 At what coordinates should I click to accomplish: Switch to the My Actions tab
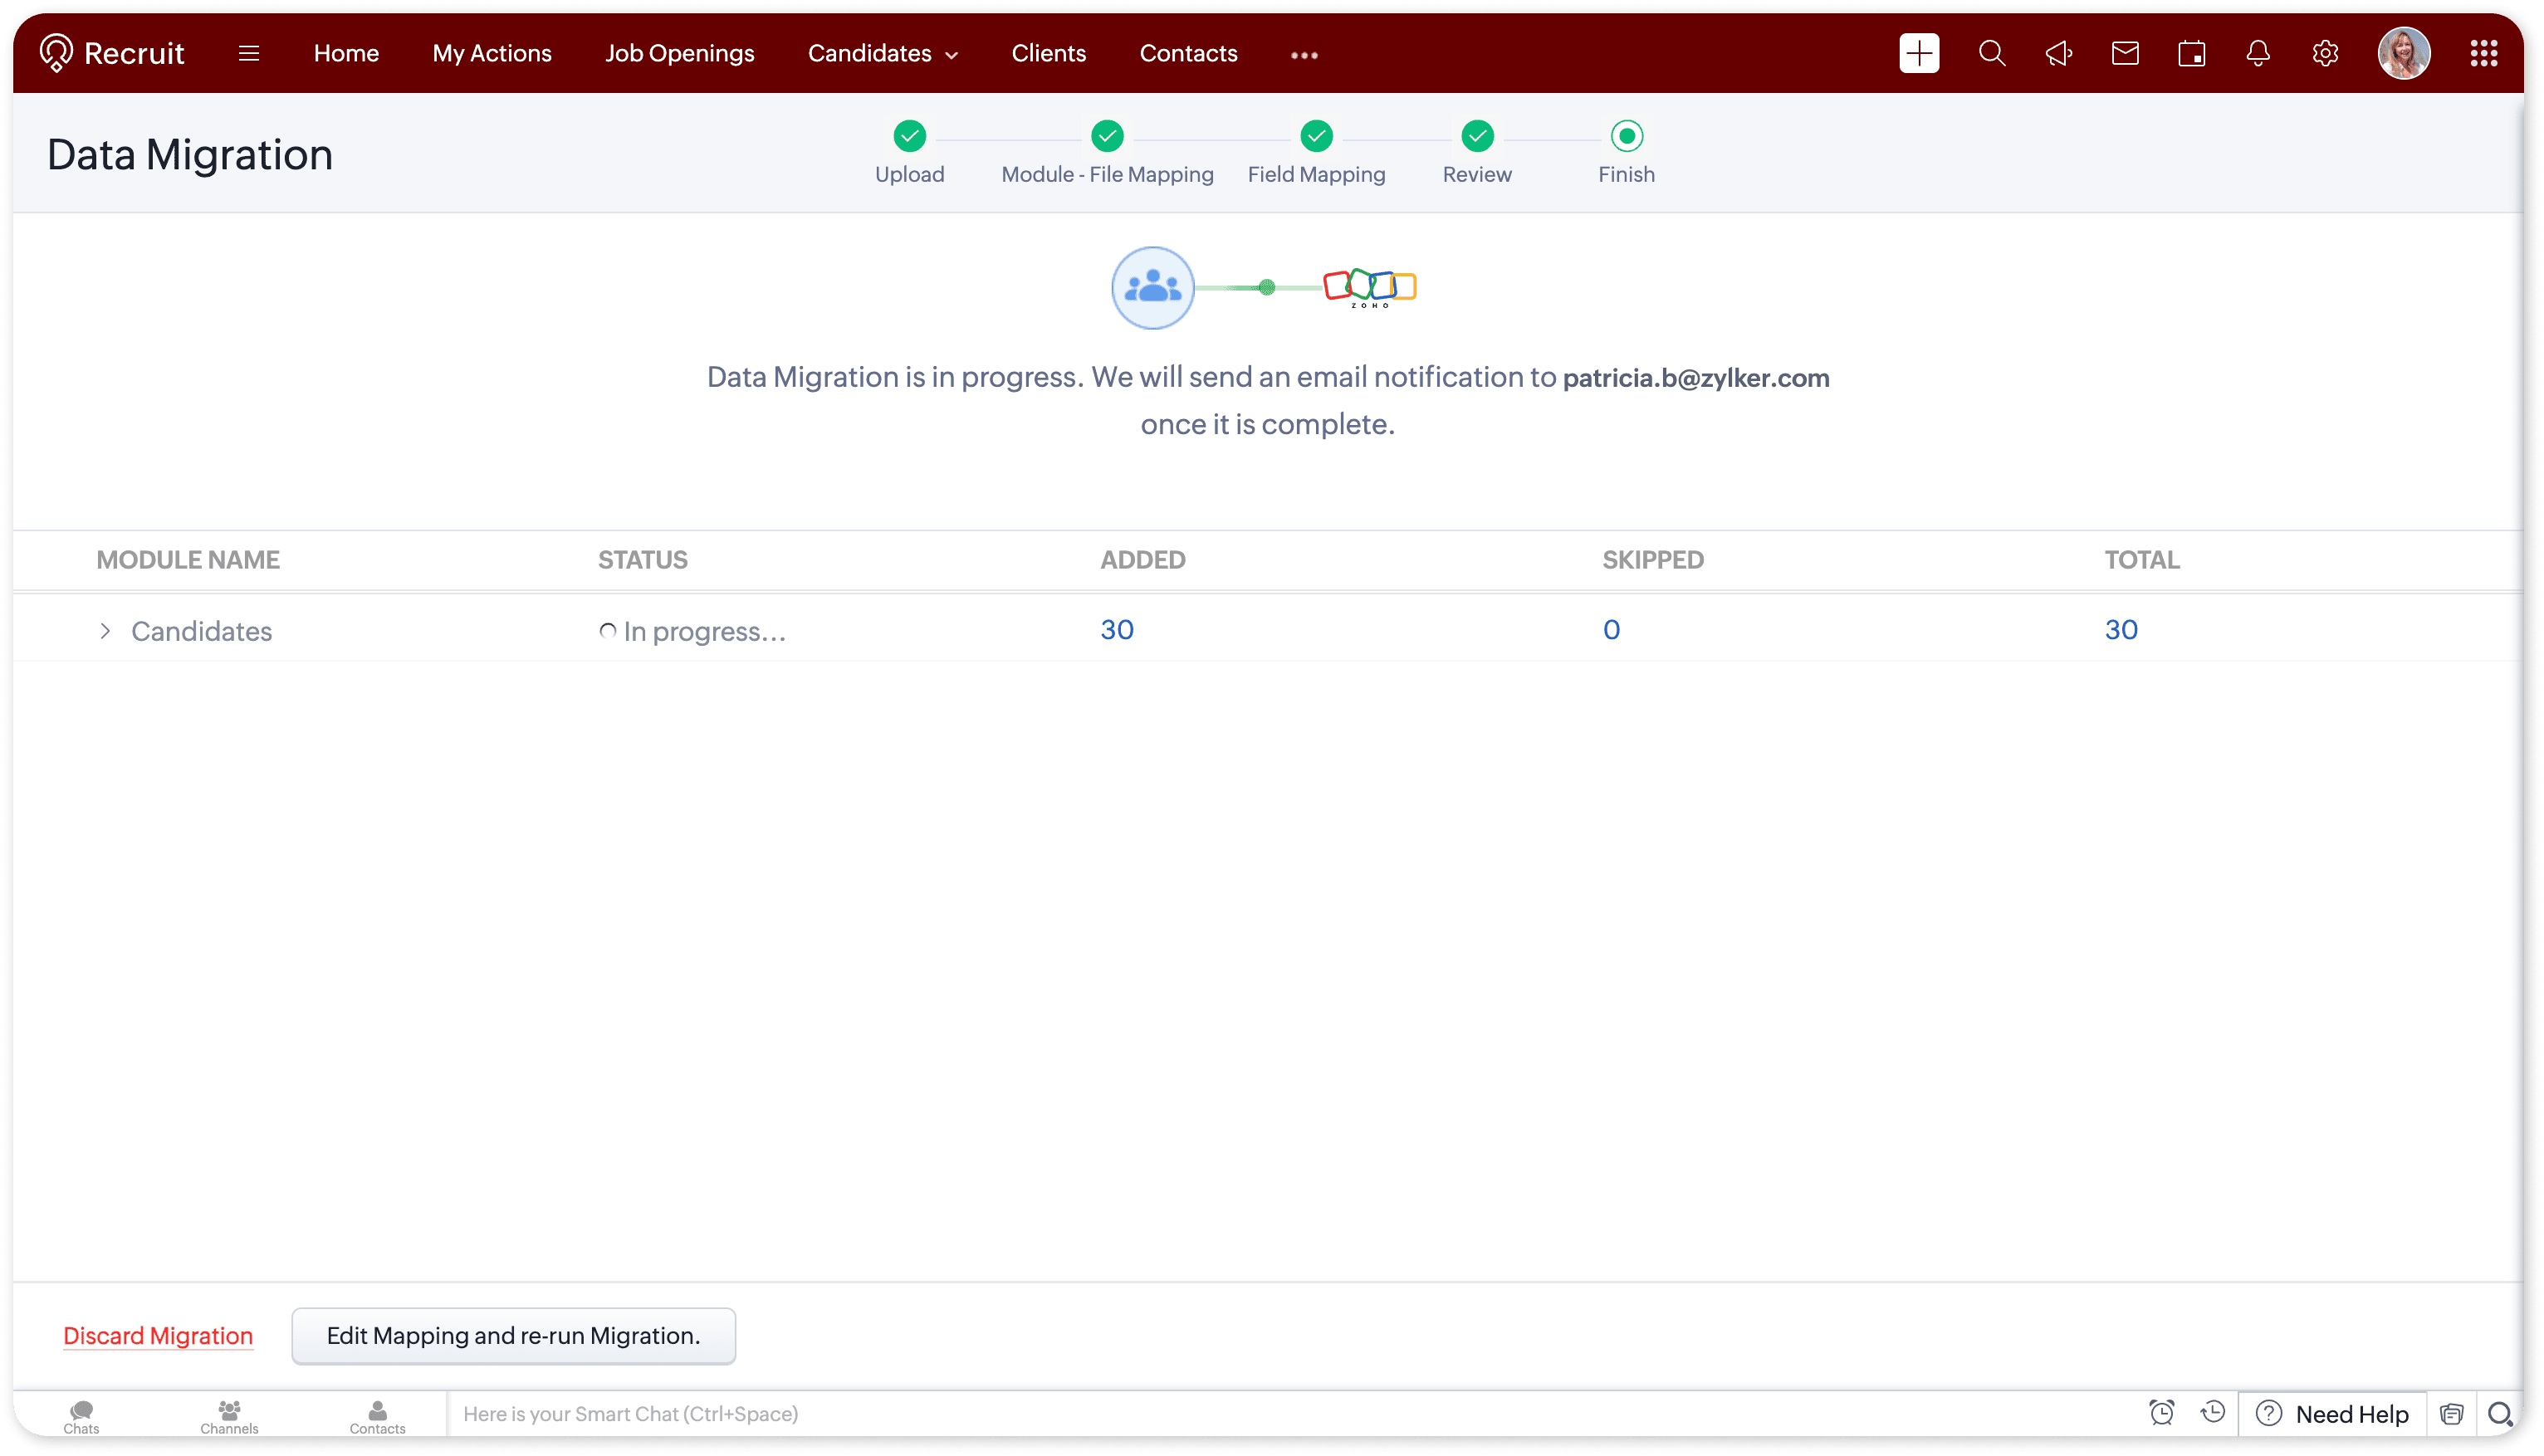(x=491, y=53)
